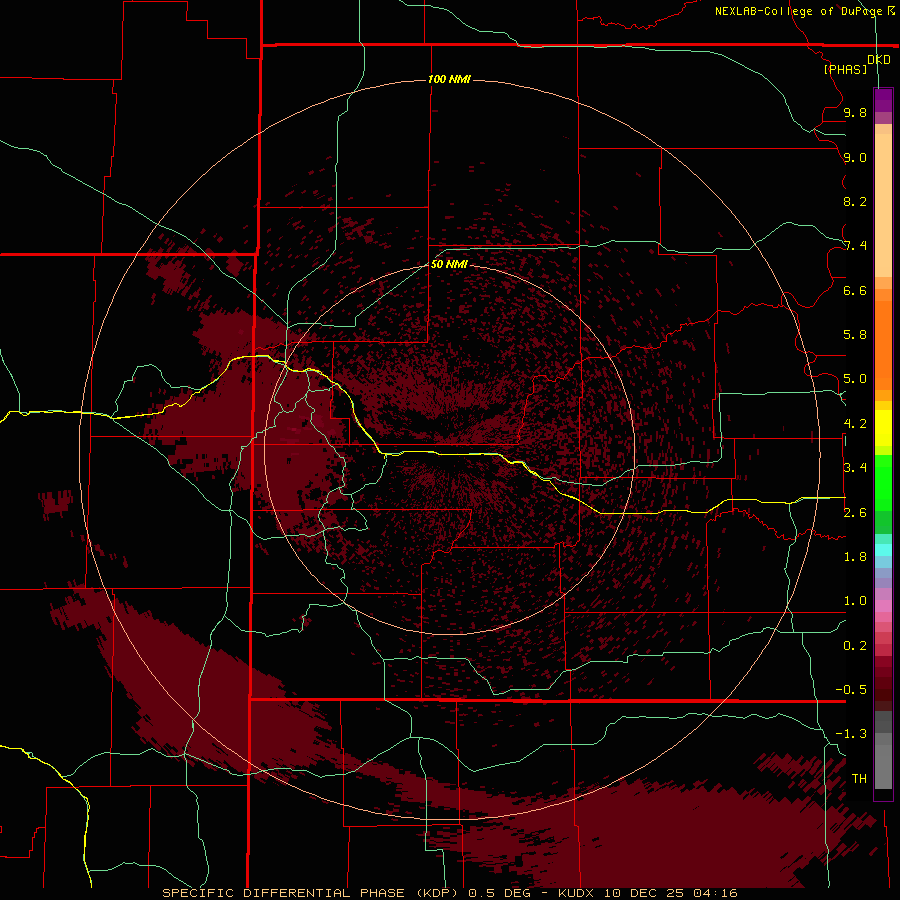The width and height of the screenshot is (900, 900).
Task: Click the 8.2 value on the color scale
Action: (855, 201)
